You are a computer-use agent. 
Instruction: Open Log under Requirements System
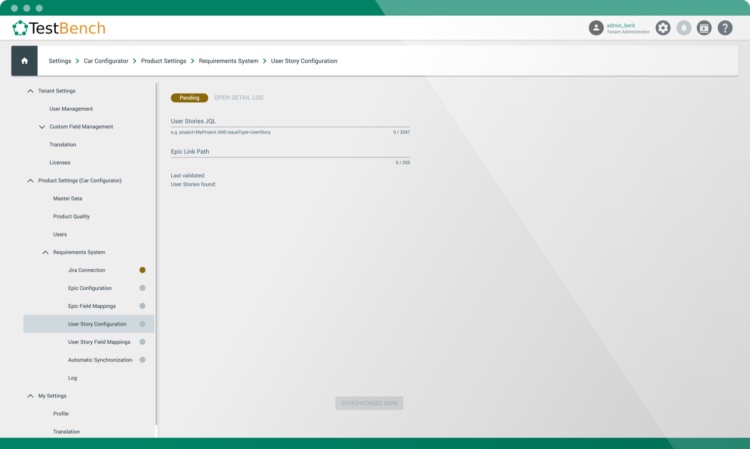(72, 378)
